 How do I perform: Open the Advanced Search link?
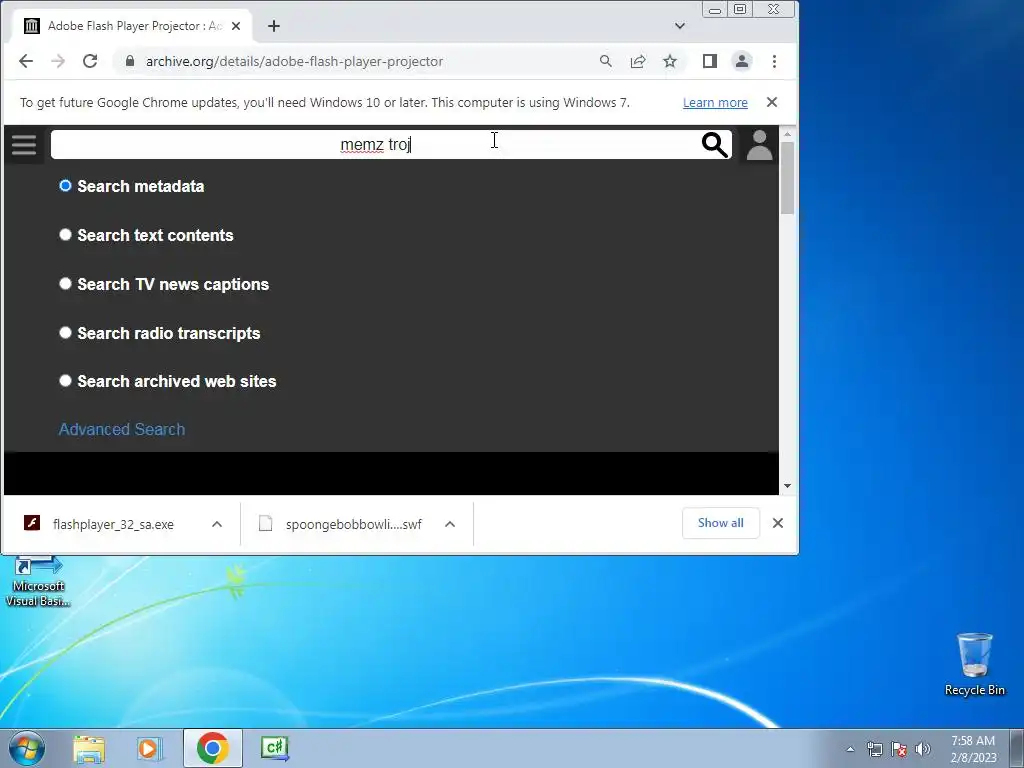pyautogui.click(x=122, y=429)
